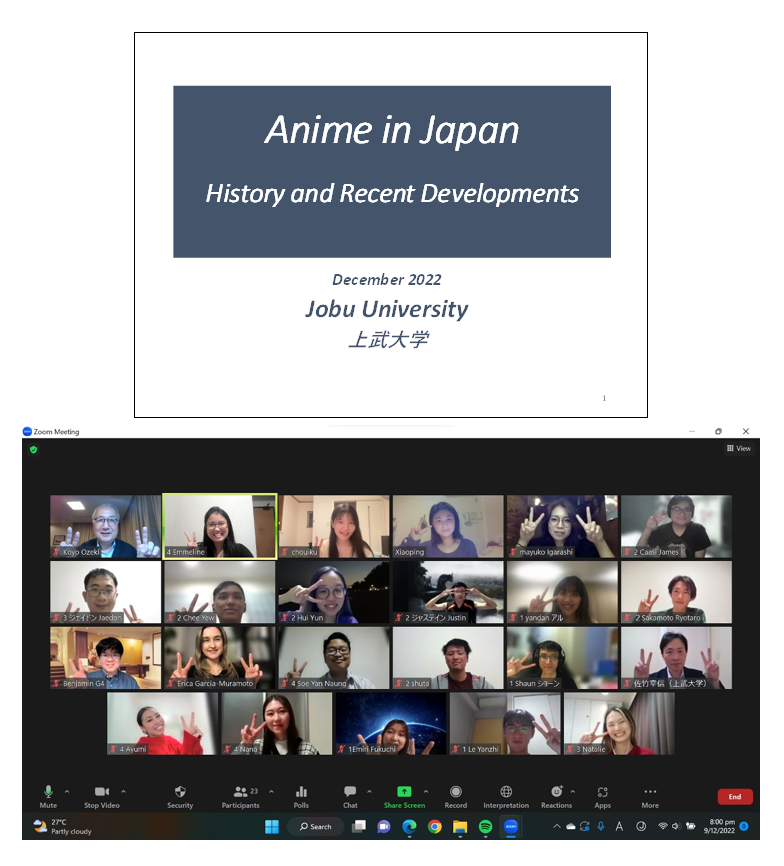Viewport: 784px width, 866px height.
Task: Open the More options menu
Action: pos(650,793)
